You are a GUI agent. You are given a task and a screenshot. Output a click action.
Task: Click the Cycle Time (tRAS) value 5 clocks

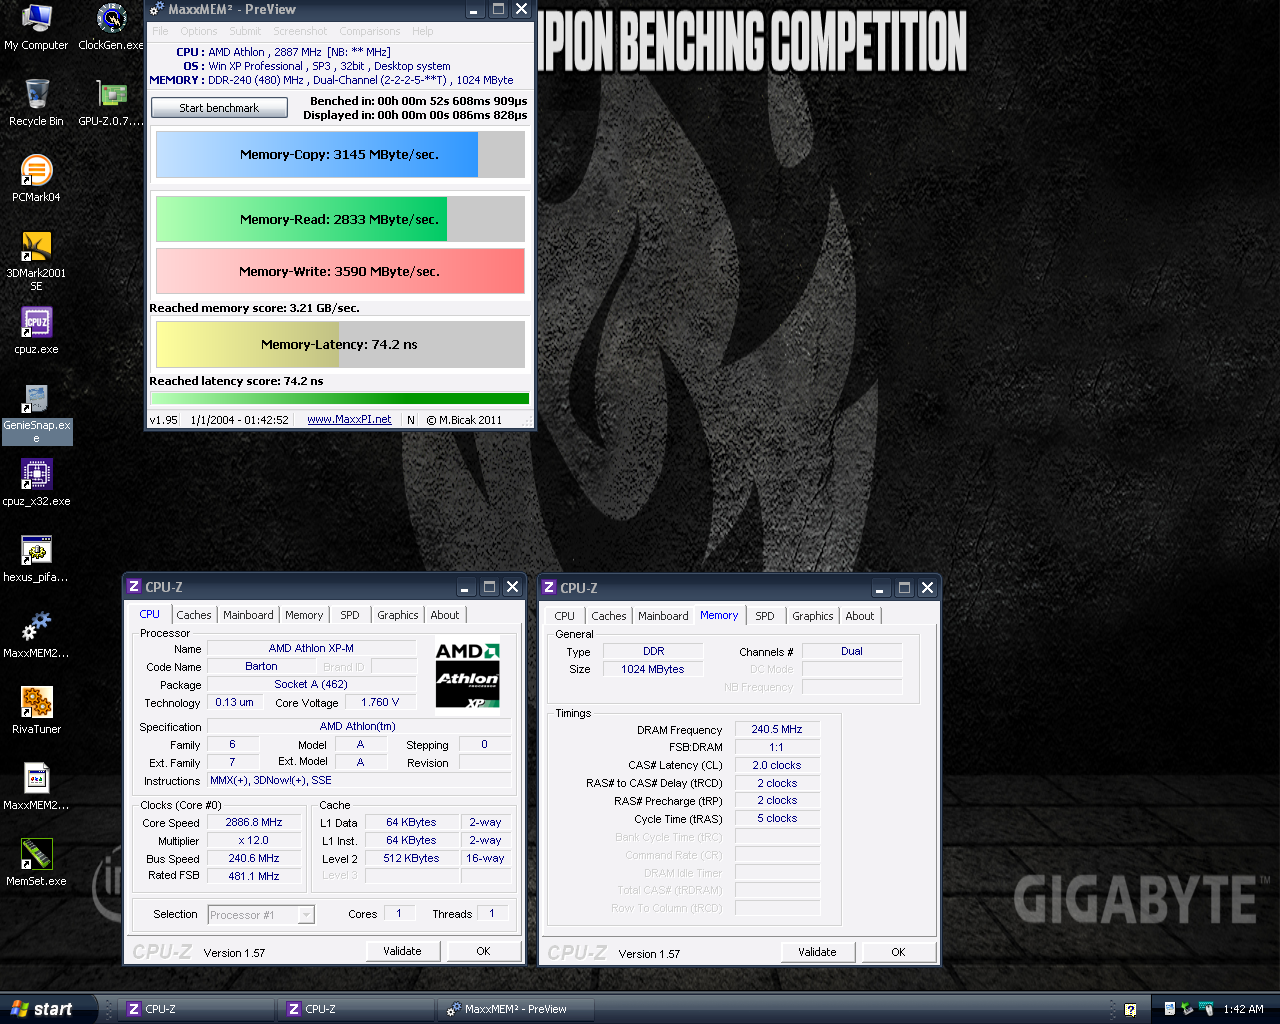point(777,818)
